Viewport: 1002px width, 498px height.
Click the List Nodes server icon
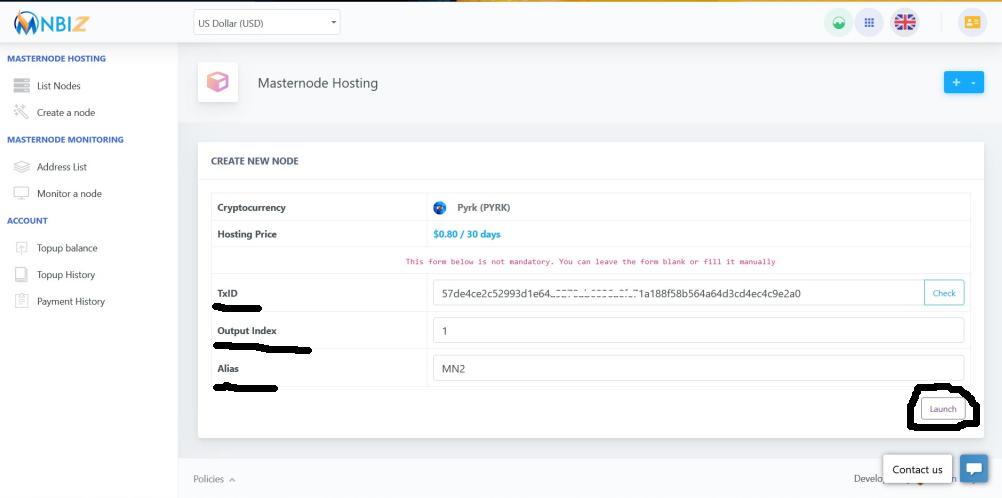[22, 86]
